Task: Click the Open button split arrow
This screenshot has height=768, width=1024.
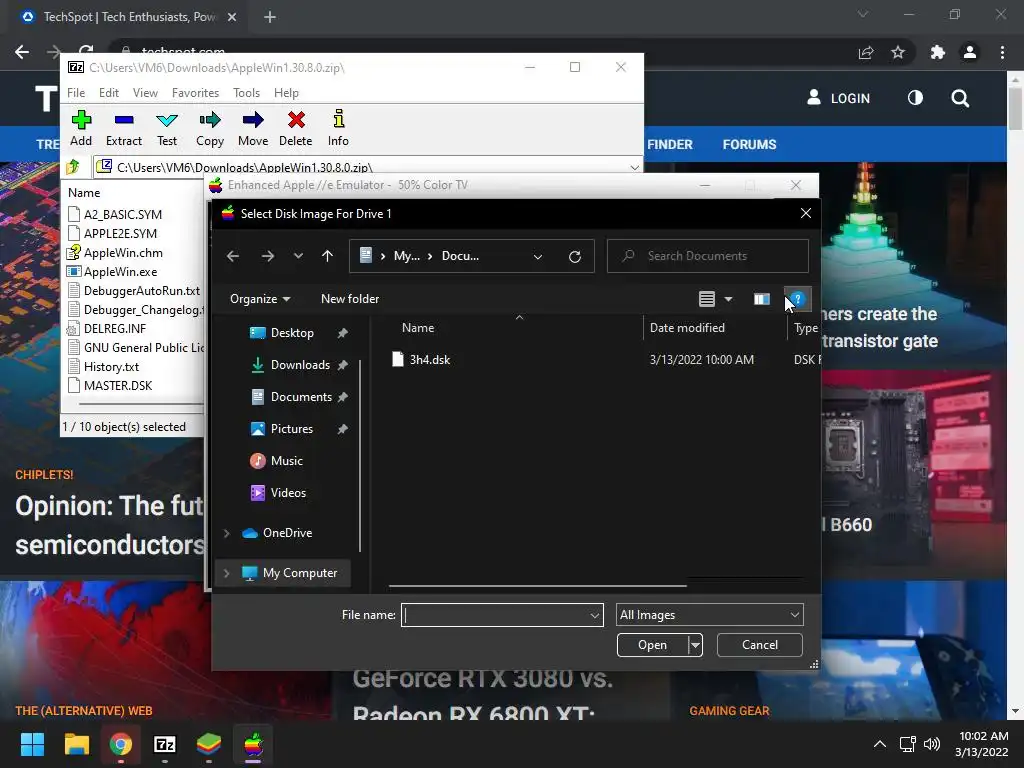Action: [696, 645]
